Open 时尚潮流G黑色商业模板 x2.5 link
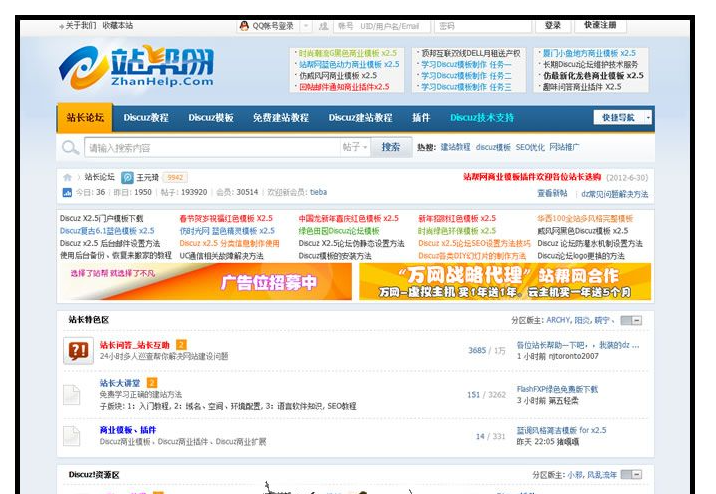Screen dimensions: 716x494 pos(348,53)
